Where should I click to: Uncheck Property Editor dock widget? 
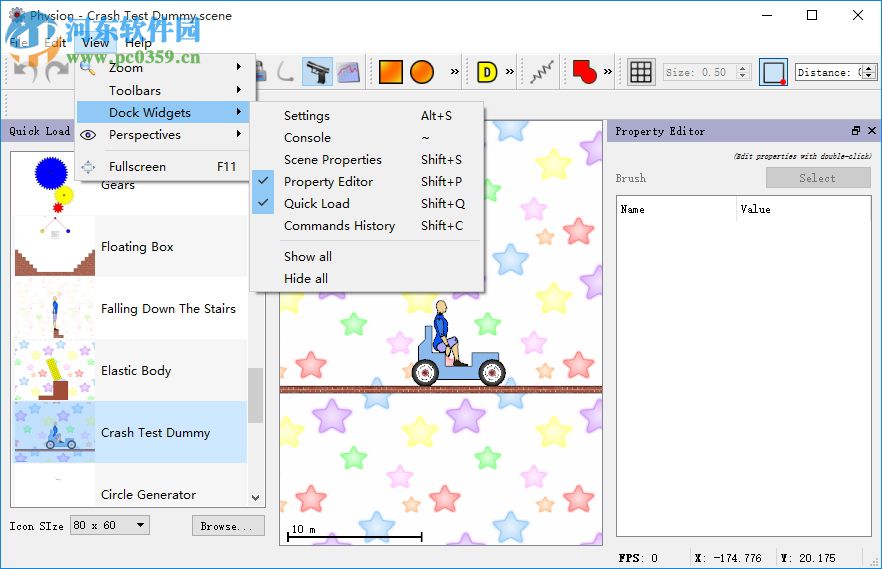click(x=328, y=182)
